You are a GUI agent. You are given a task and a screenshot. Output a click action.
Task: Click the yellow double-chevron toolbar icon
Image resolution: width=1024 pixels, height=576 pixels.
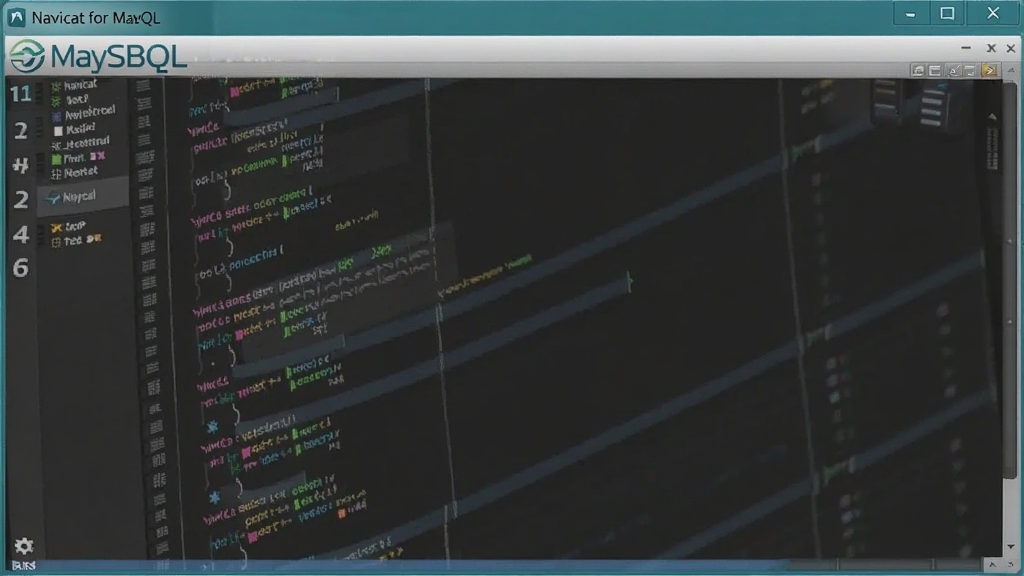[989, 70]
